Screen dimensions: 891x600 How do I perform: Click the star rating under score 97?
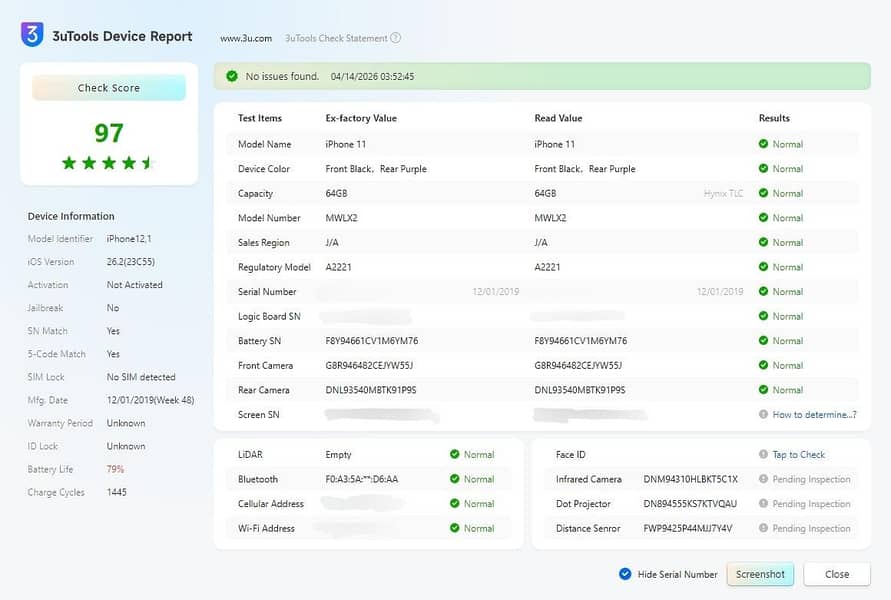pyautogui.click(x=109, y=162)
